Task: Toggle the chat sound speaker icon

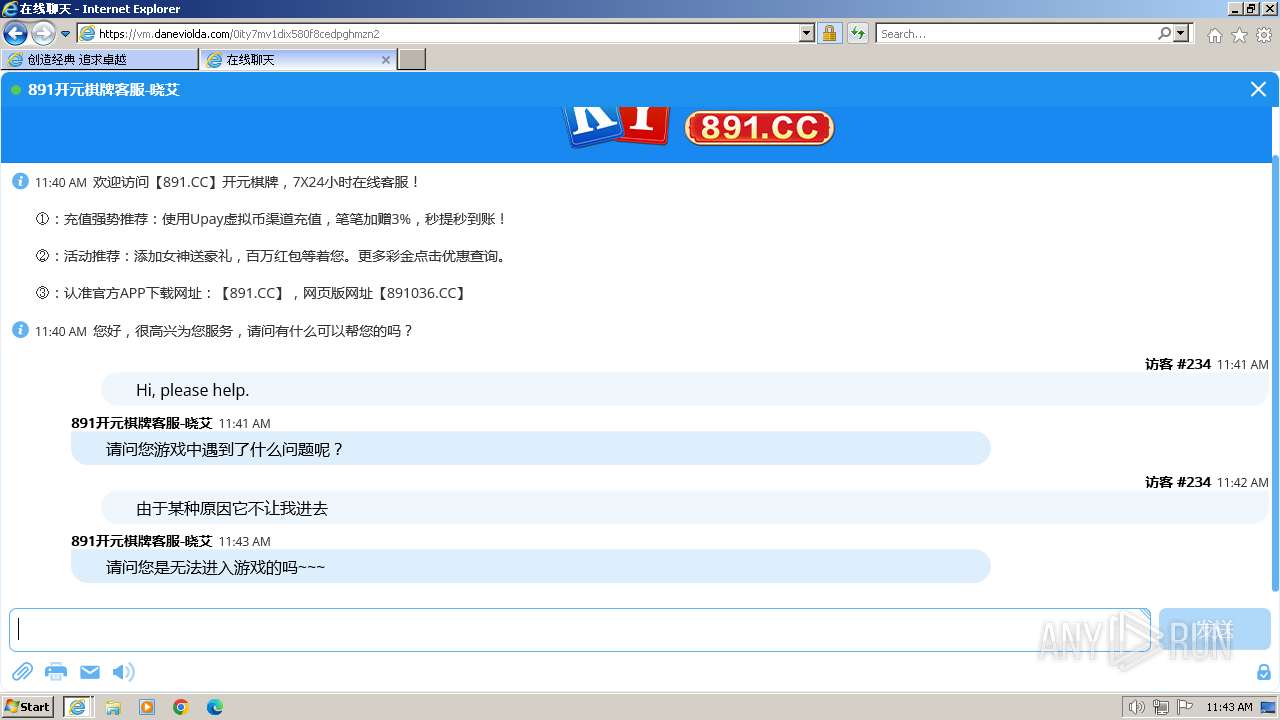Action: pyautogui.click(x=123, y=672)
